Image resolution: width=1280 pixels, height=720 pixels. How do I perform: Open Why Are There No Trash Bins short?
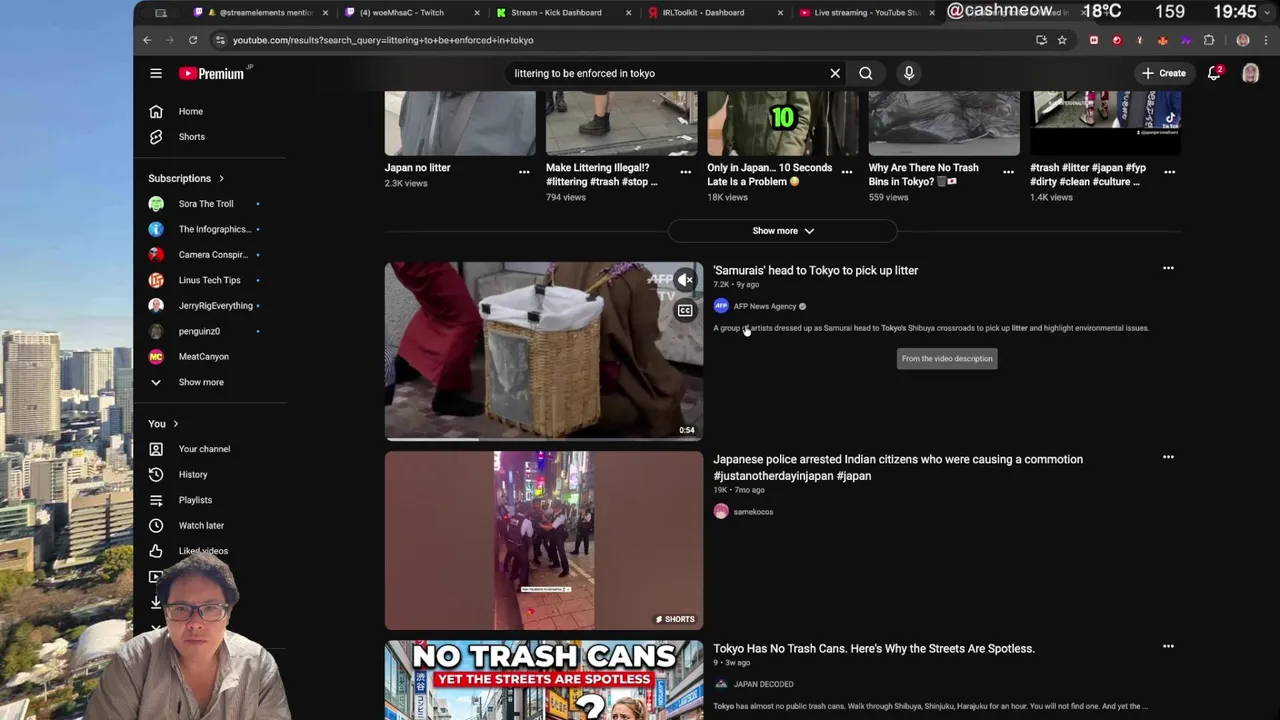923,175
